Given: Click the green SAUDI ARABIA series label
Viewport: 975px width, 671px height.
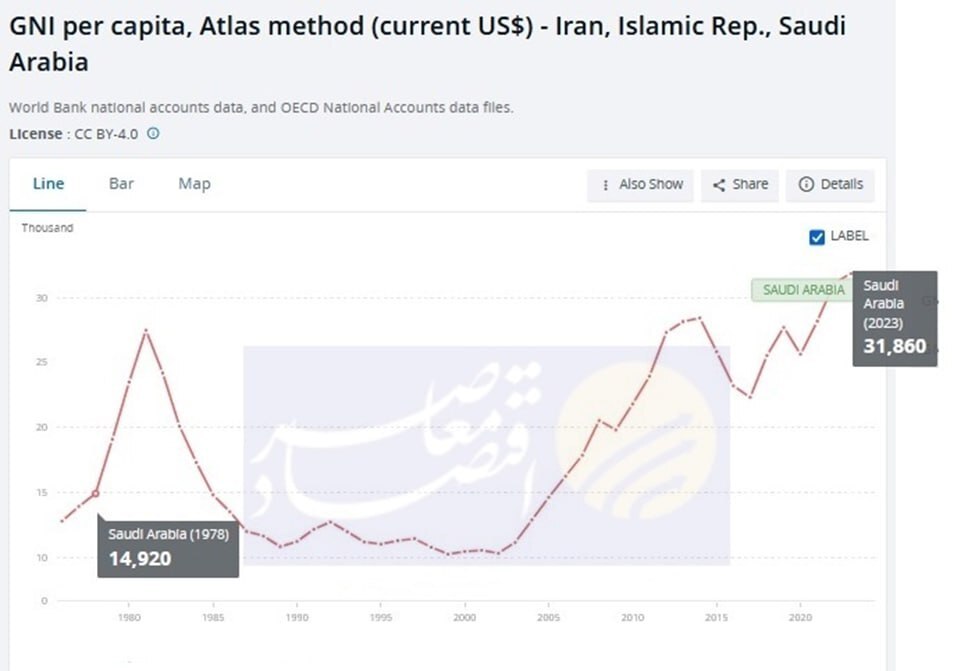Looking at the screenshot, I should tap(803, 290).
